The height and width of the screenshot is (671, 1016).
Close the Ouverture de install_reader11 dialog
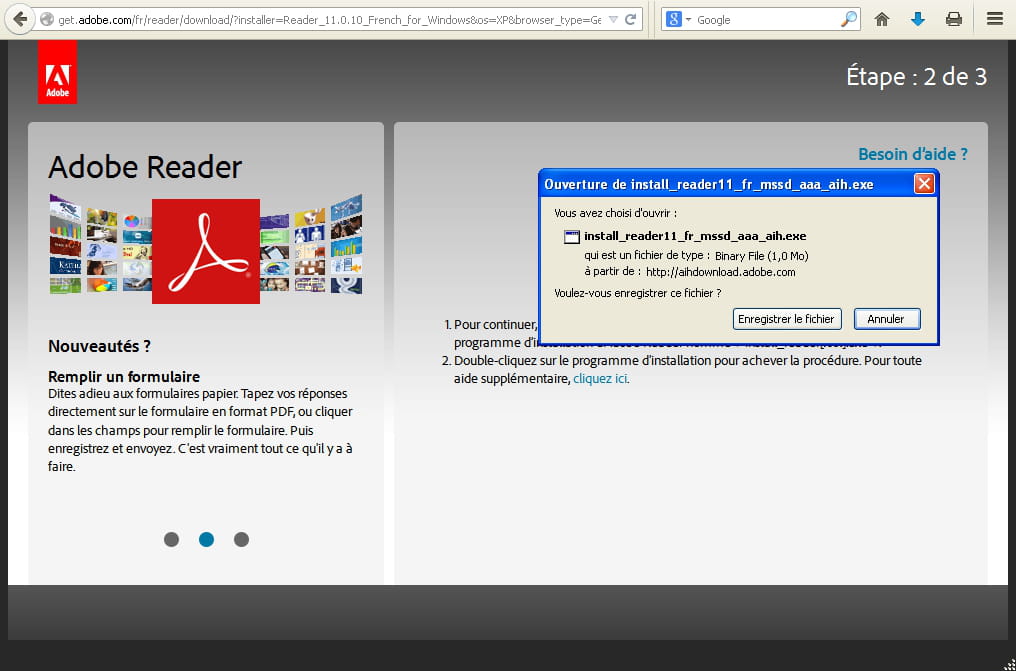click(x=924, y=184)
